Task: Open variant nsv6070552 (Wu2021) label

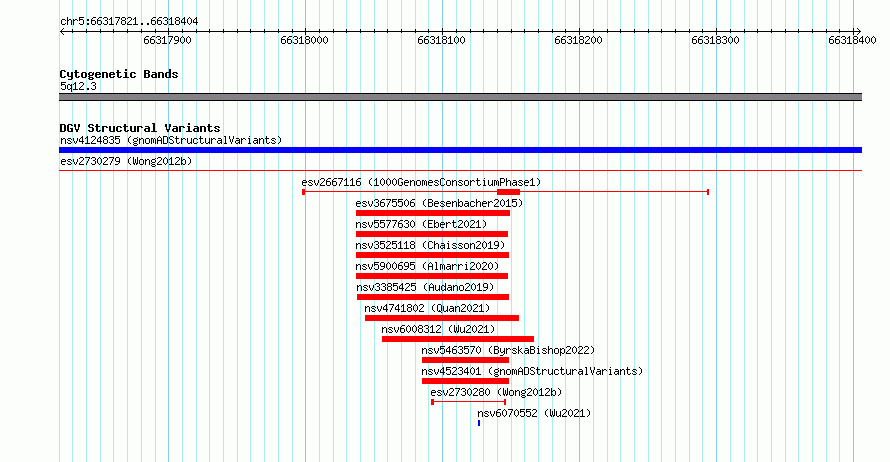Action: [x=534, y=413]
